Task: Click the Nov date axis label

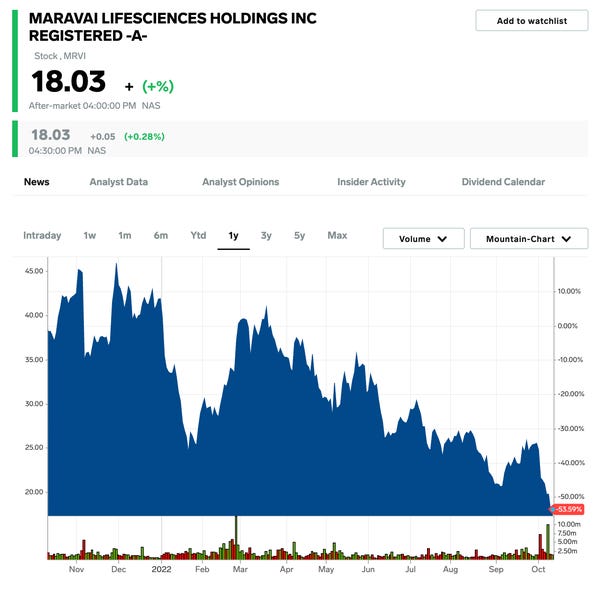Action: pos(77,569)
